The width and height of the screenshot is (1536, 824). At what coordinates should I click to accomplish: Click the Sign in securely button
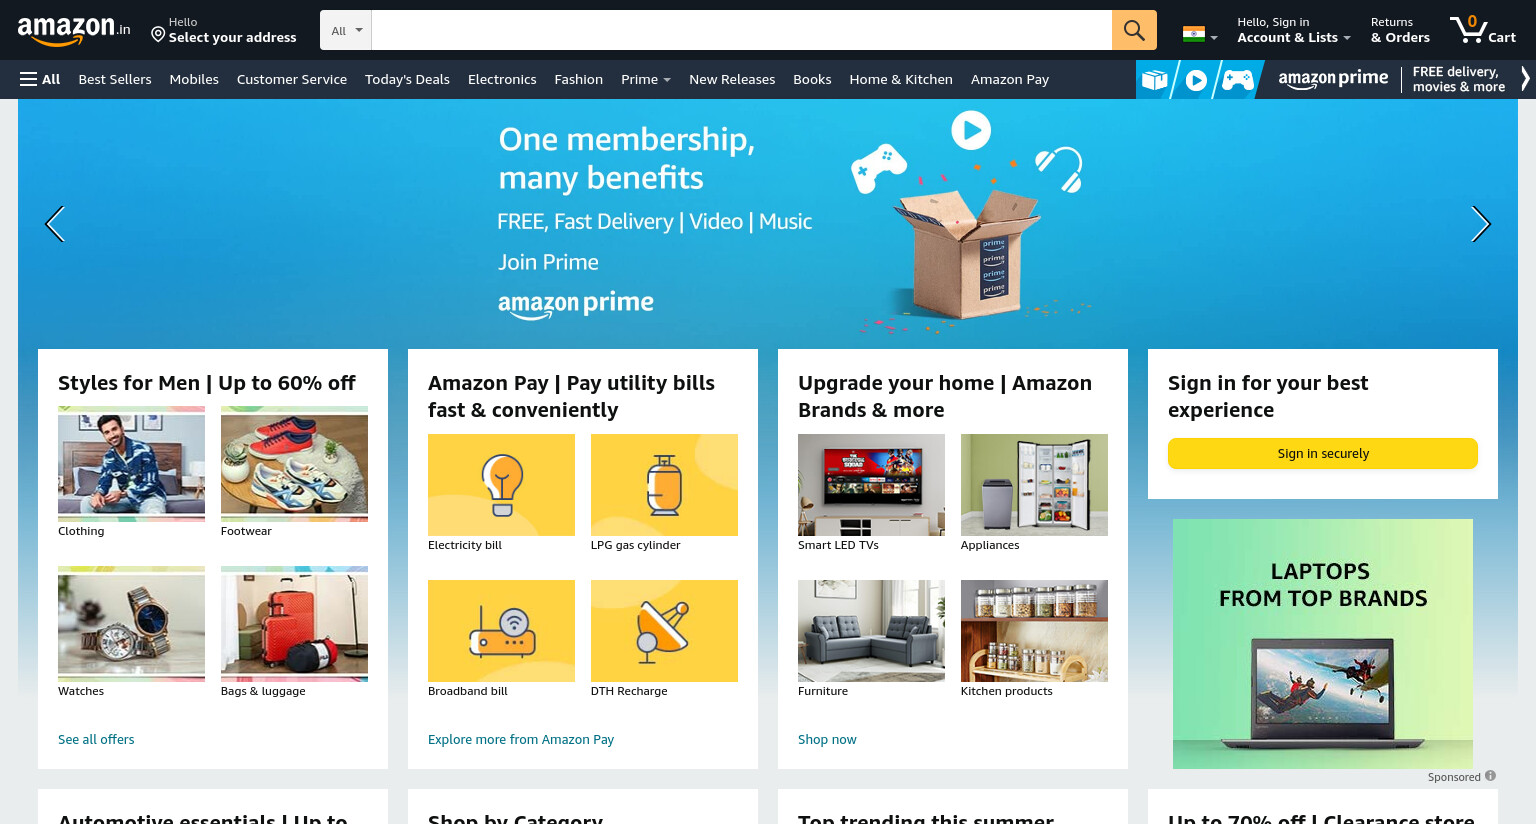[x=1322, y=453]
